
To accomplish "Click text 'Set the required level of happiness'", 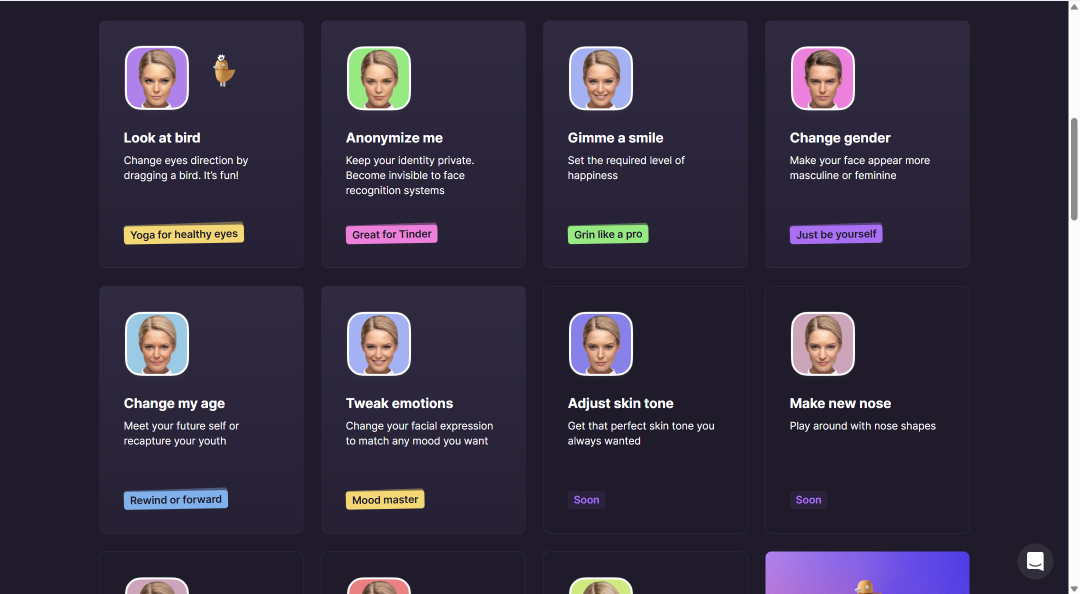I will [626, 167].
